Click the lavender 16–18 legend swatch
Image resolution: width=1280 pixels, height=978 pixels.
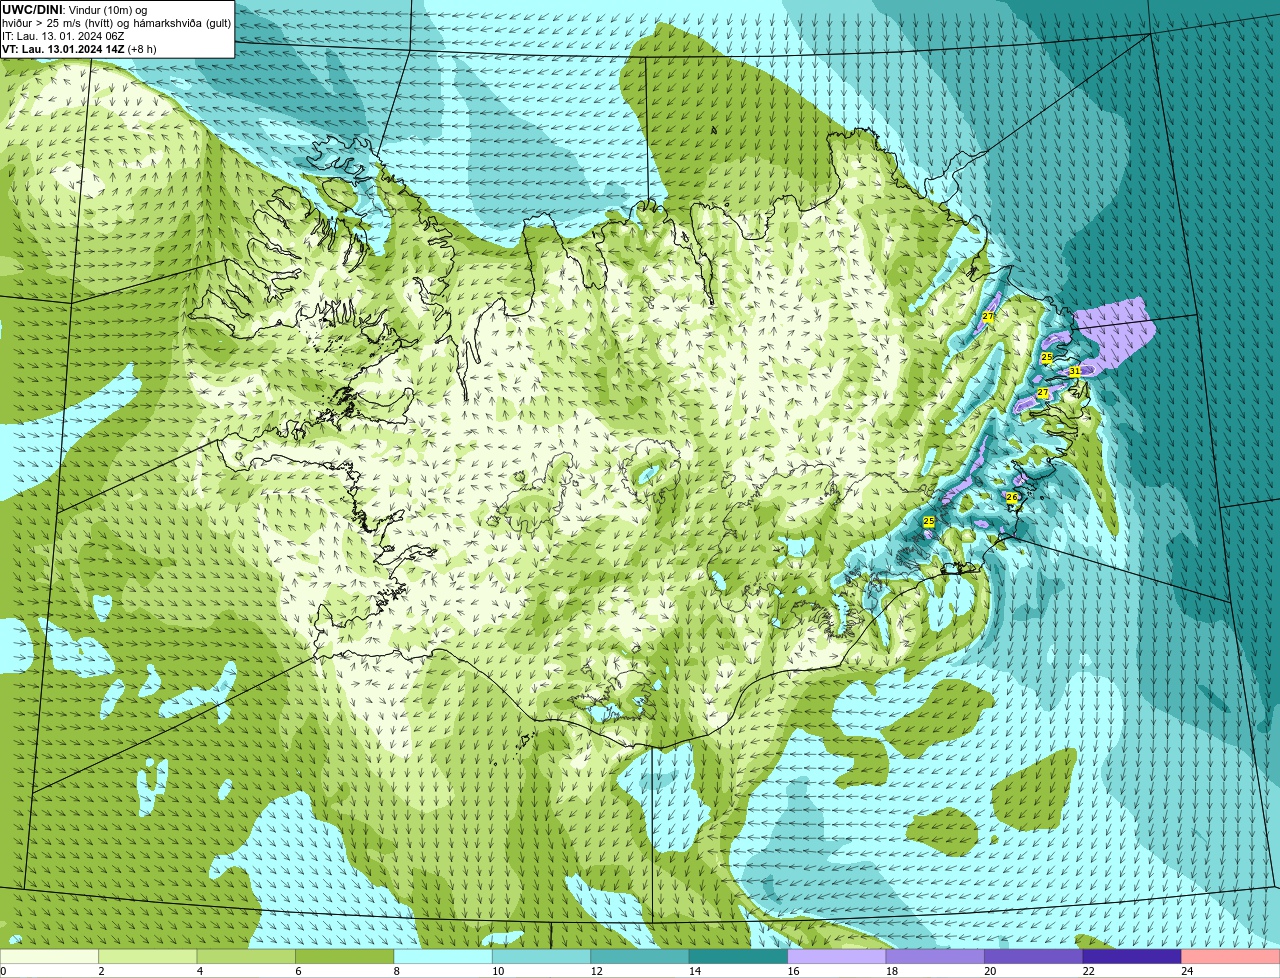point(837,956)
